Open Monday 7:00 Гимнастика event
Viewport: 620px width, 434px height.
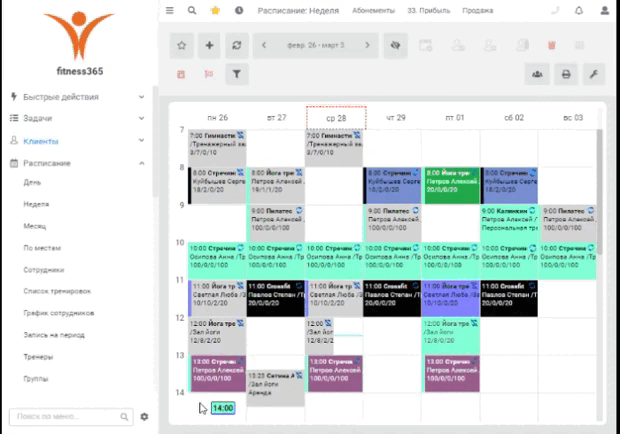tap(217, 148)
